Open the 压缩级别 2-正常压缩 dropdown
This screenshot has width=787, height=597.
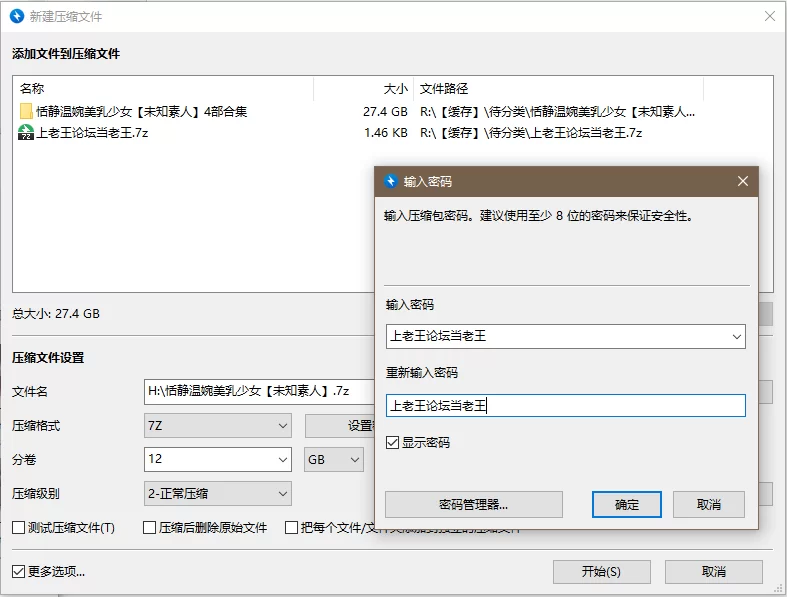coord(217,494)
